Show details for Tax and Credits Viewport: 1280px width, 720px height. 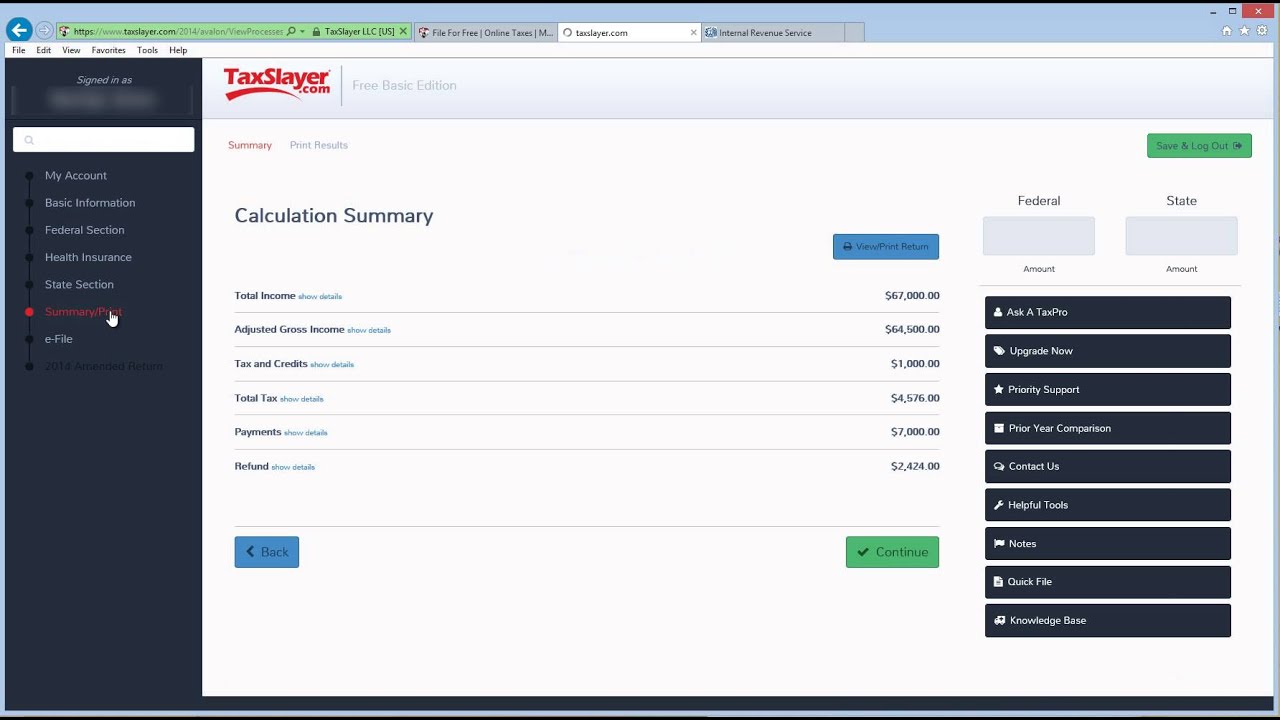(x=332, y=365)
